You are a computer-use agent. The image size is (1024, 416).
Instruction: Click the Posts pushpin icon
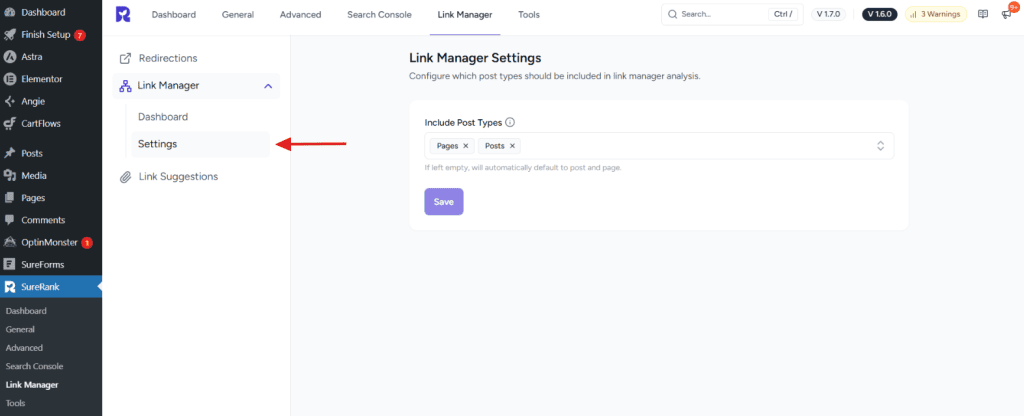click(9, 153)
